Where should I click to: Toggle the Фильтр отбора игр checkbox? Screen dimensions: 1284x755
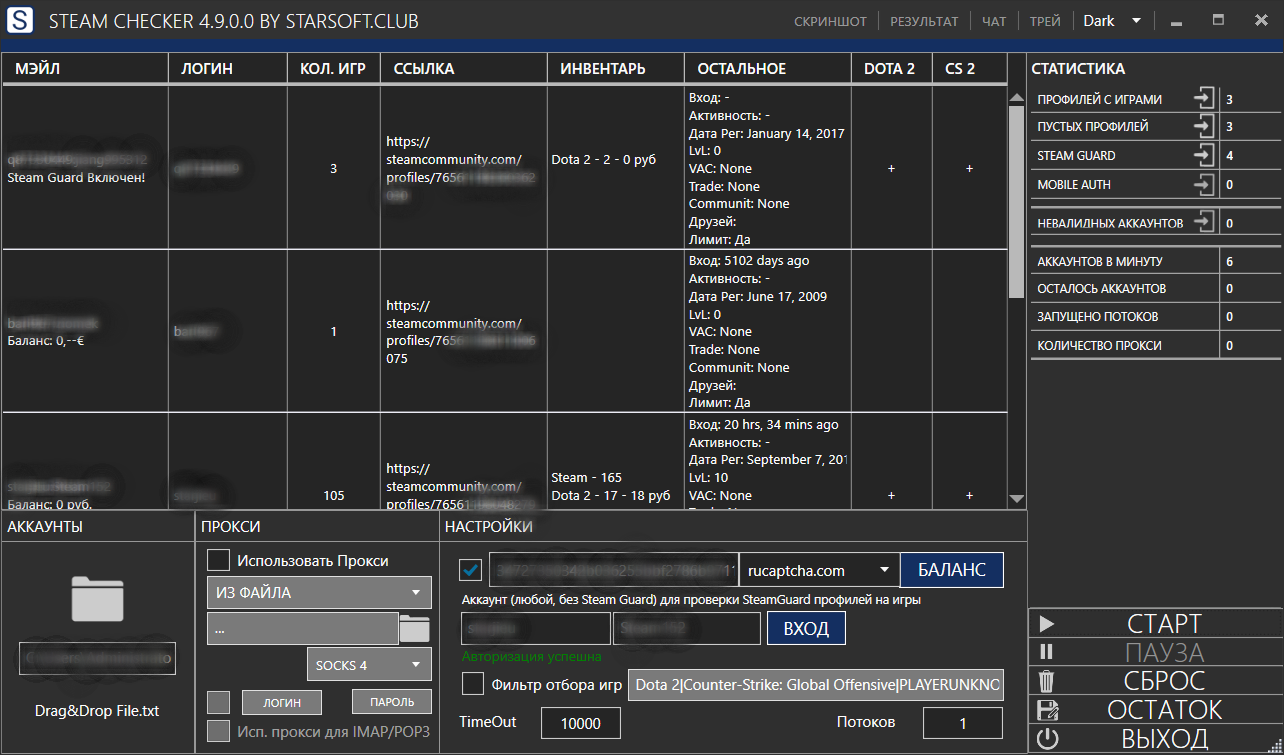coord(473,685)
